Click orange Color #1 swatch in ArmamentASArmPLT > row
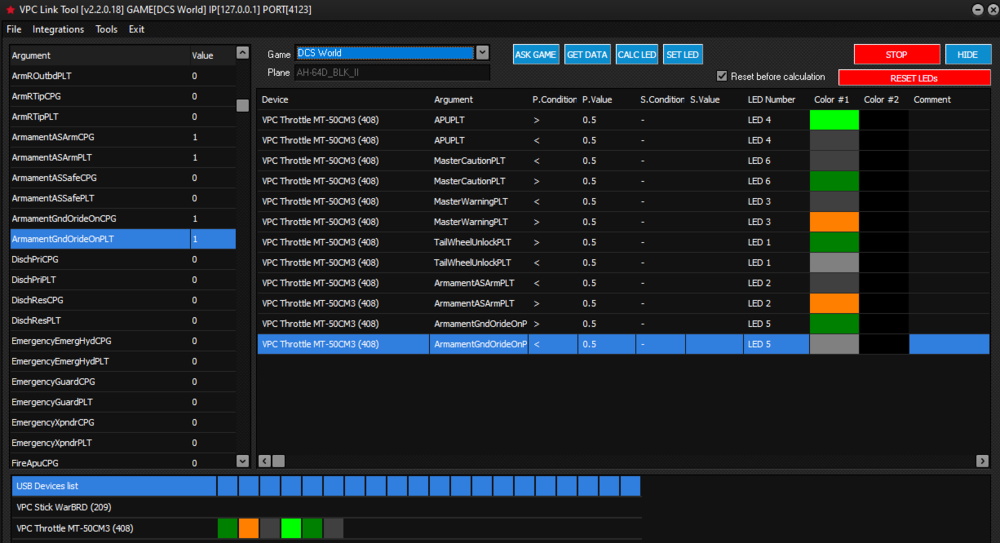The image size is (1000, 543). pyautogui.click(x=834, y=304)
